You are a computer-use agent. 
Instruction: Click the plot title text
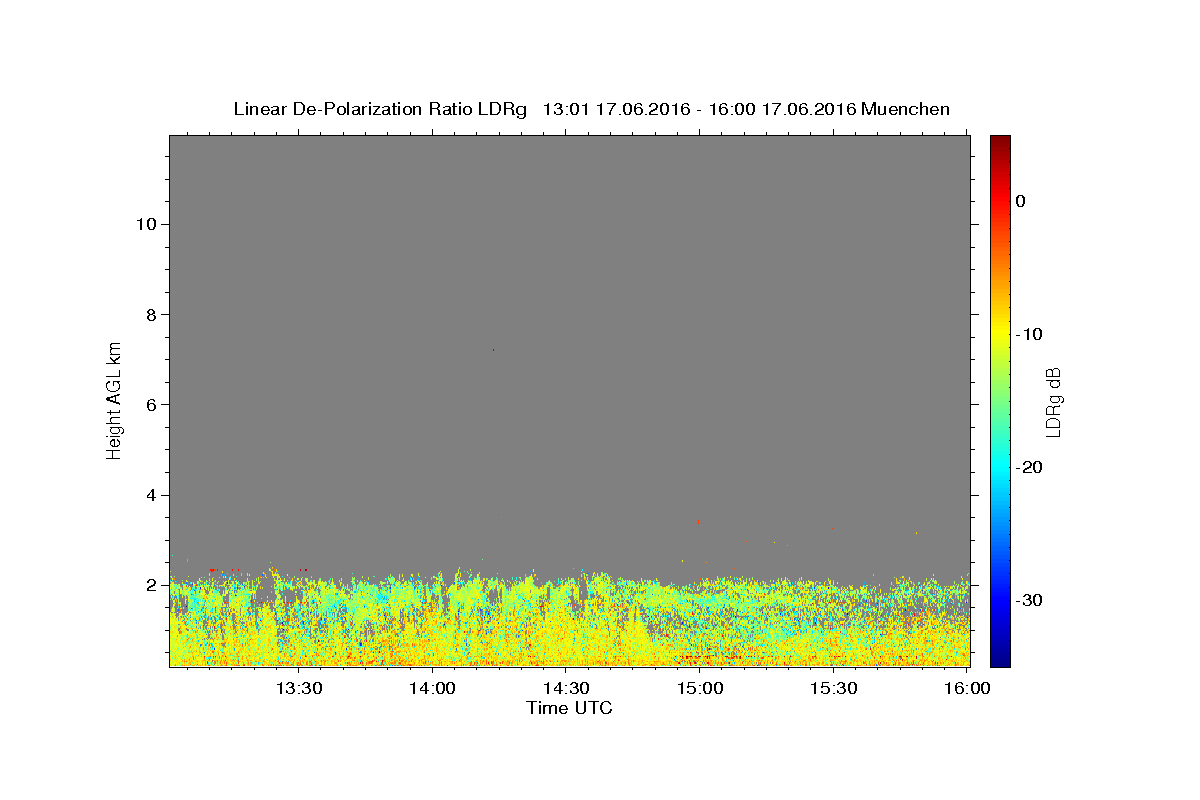click(x=591, y=109)
